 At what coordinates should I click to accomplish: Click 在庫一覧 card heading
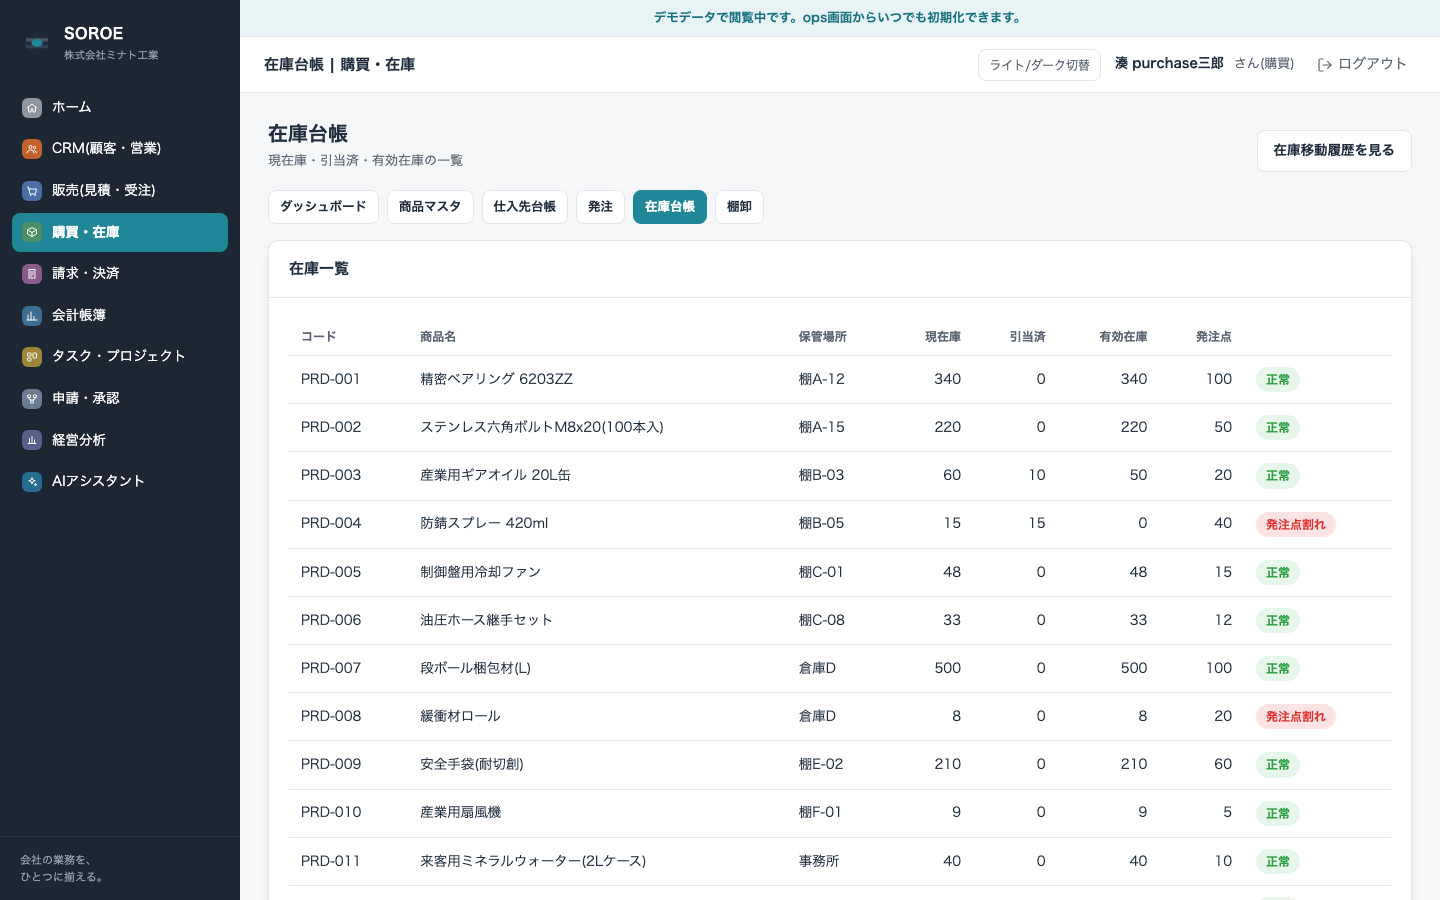pos(319,269)
